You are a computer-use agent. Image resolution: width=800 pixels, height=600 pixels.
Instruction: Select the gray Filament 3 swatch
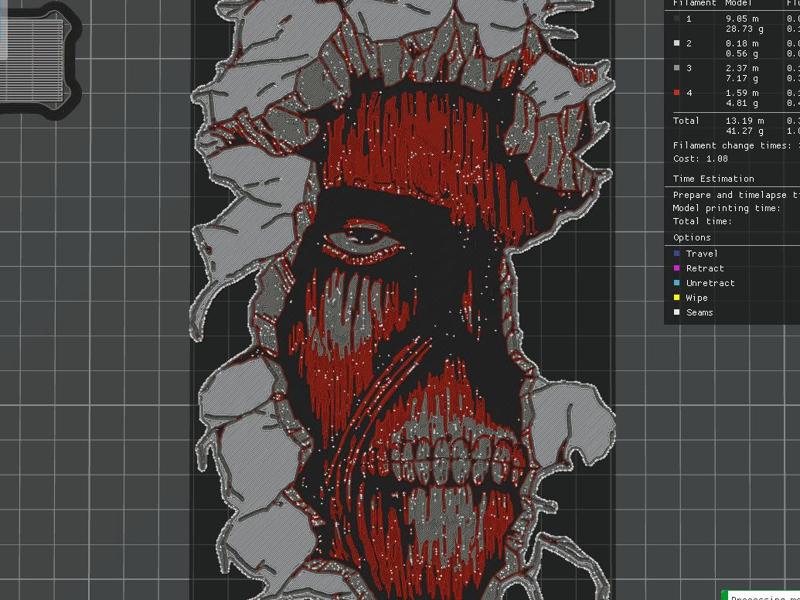[677, 68]
